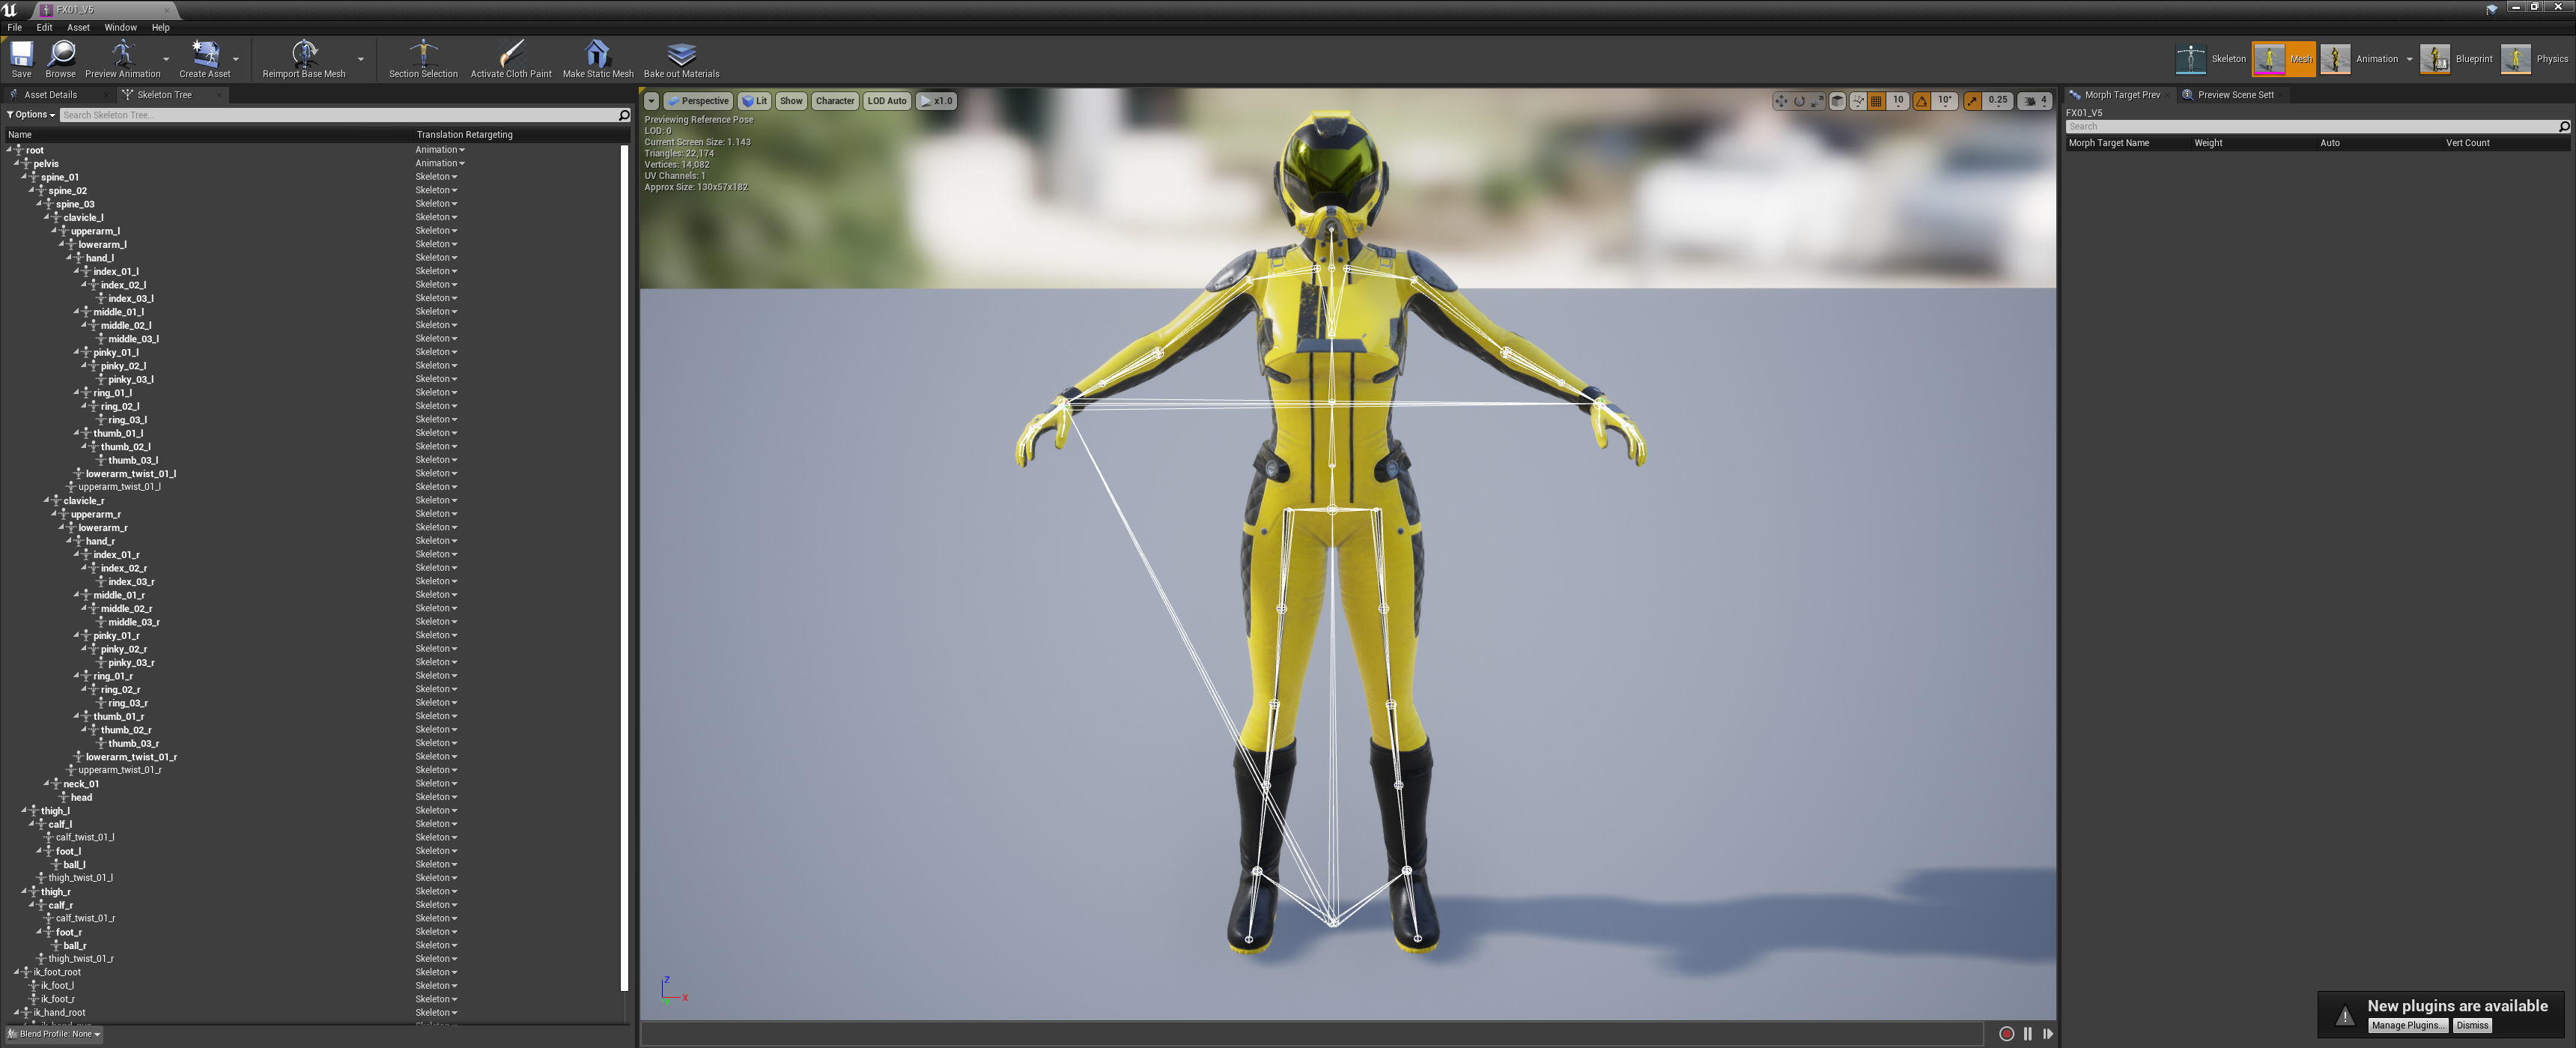
Task: Dismiss the new plugins notification
Action: tap(2471, 1025)
